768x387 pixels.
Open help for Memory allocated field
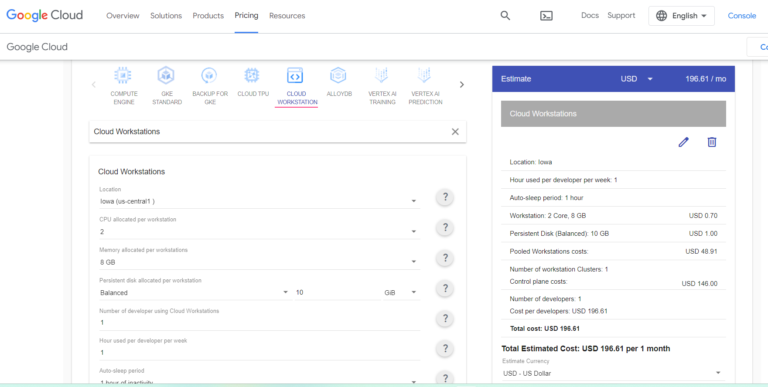pyautogui.click(x=445, y=258)
